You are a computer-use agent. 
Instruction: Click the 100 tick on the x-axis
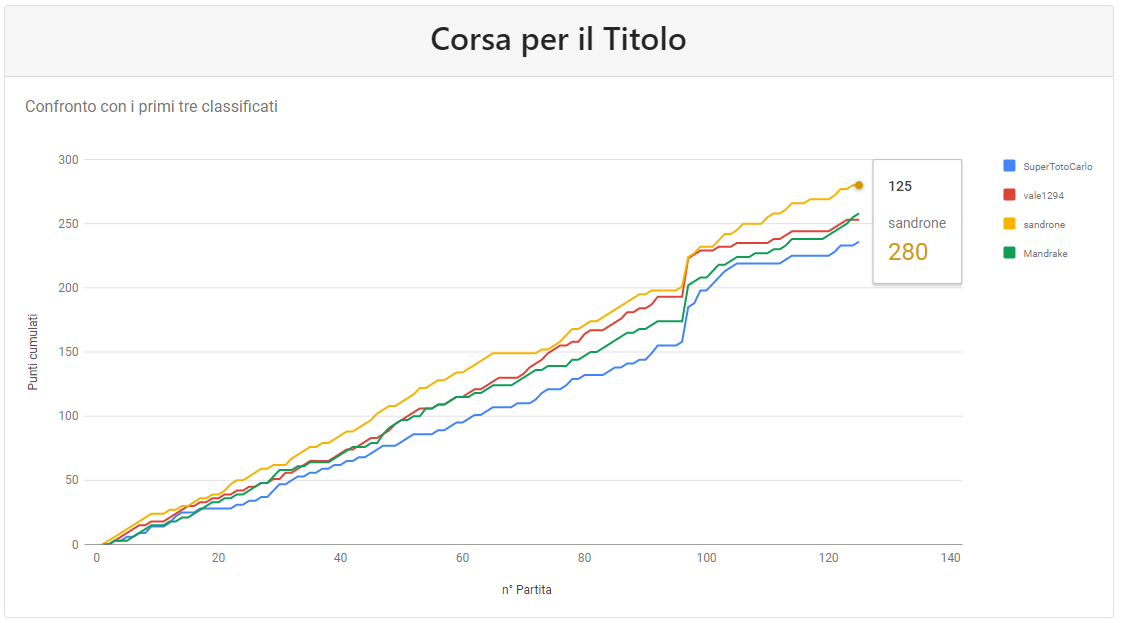(x=706, y=558)
